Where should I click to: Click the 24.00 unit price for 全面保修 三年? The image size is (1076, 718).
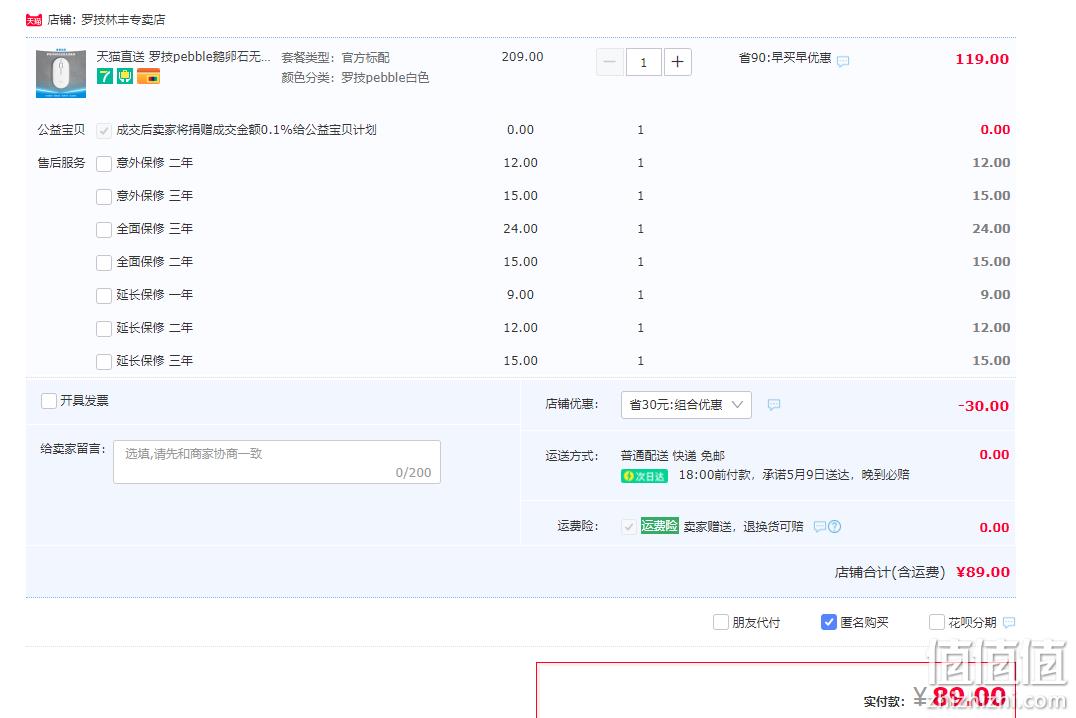pos(520,229)
